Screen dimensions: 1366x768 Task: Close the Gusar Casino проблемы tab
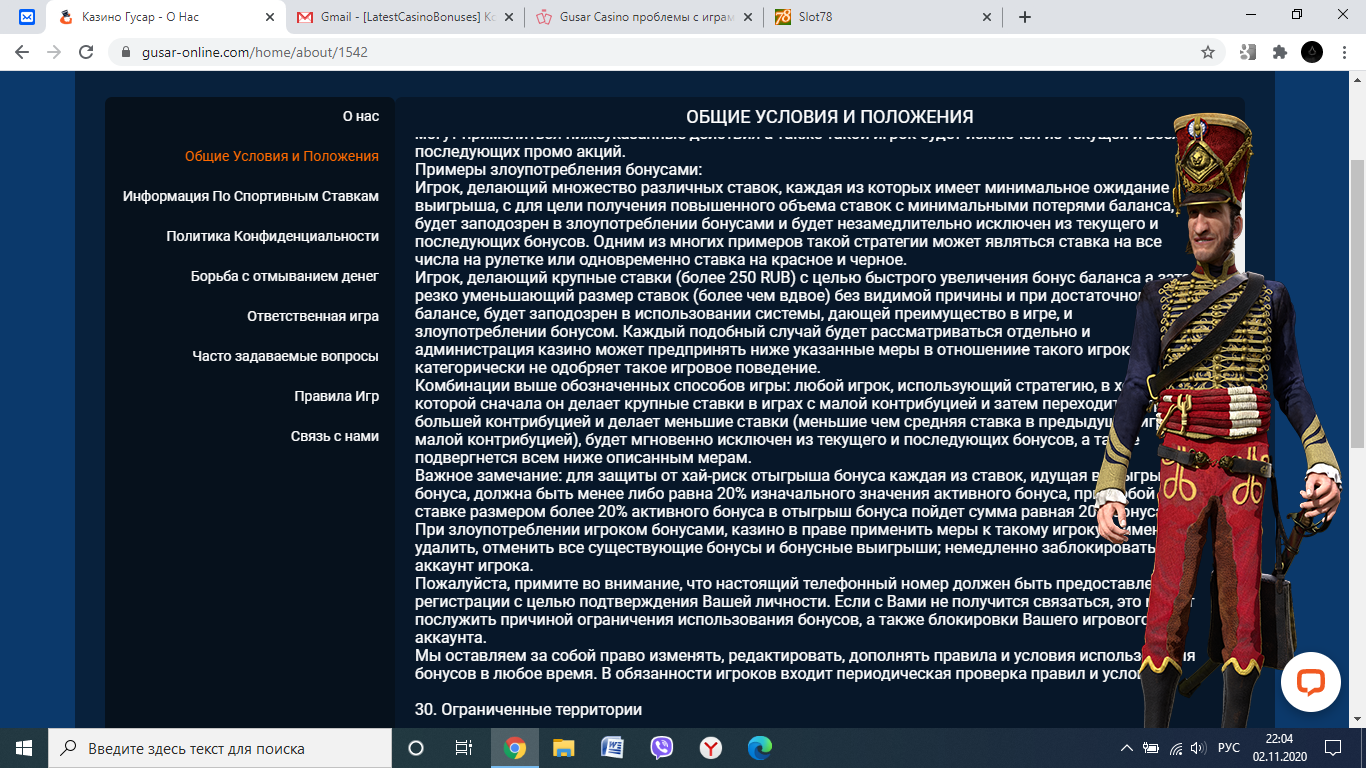point(747,17)
